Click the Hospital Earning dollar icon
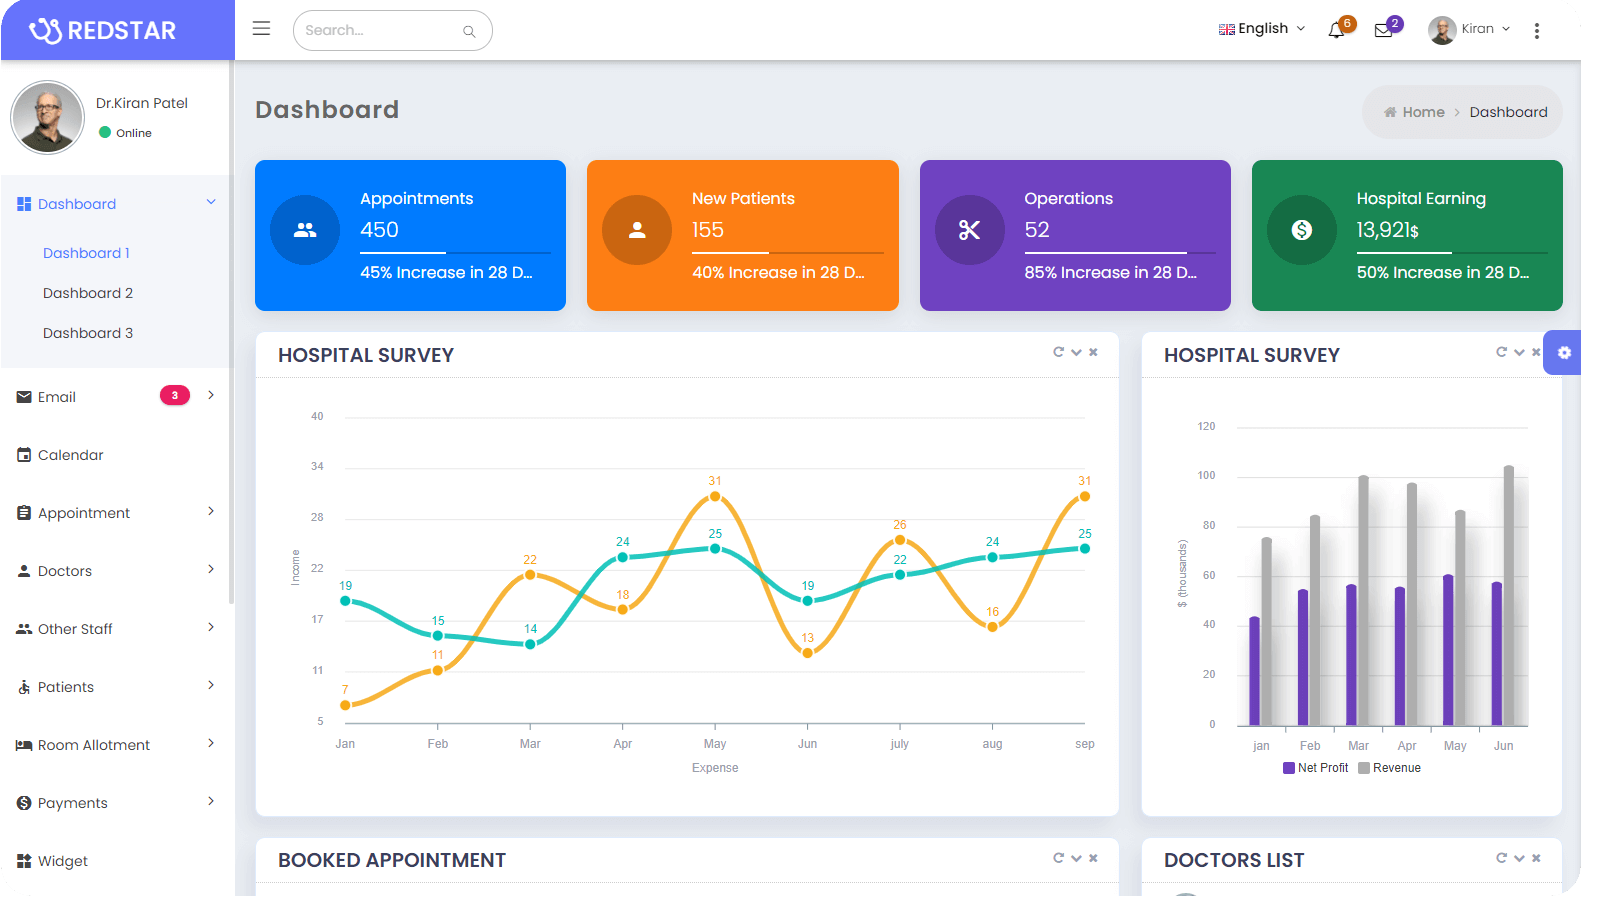Viewport: 1600px width, 900px height. [1301, 230]
